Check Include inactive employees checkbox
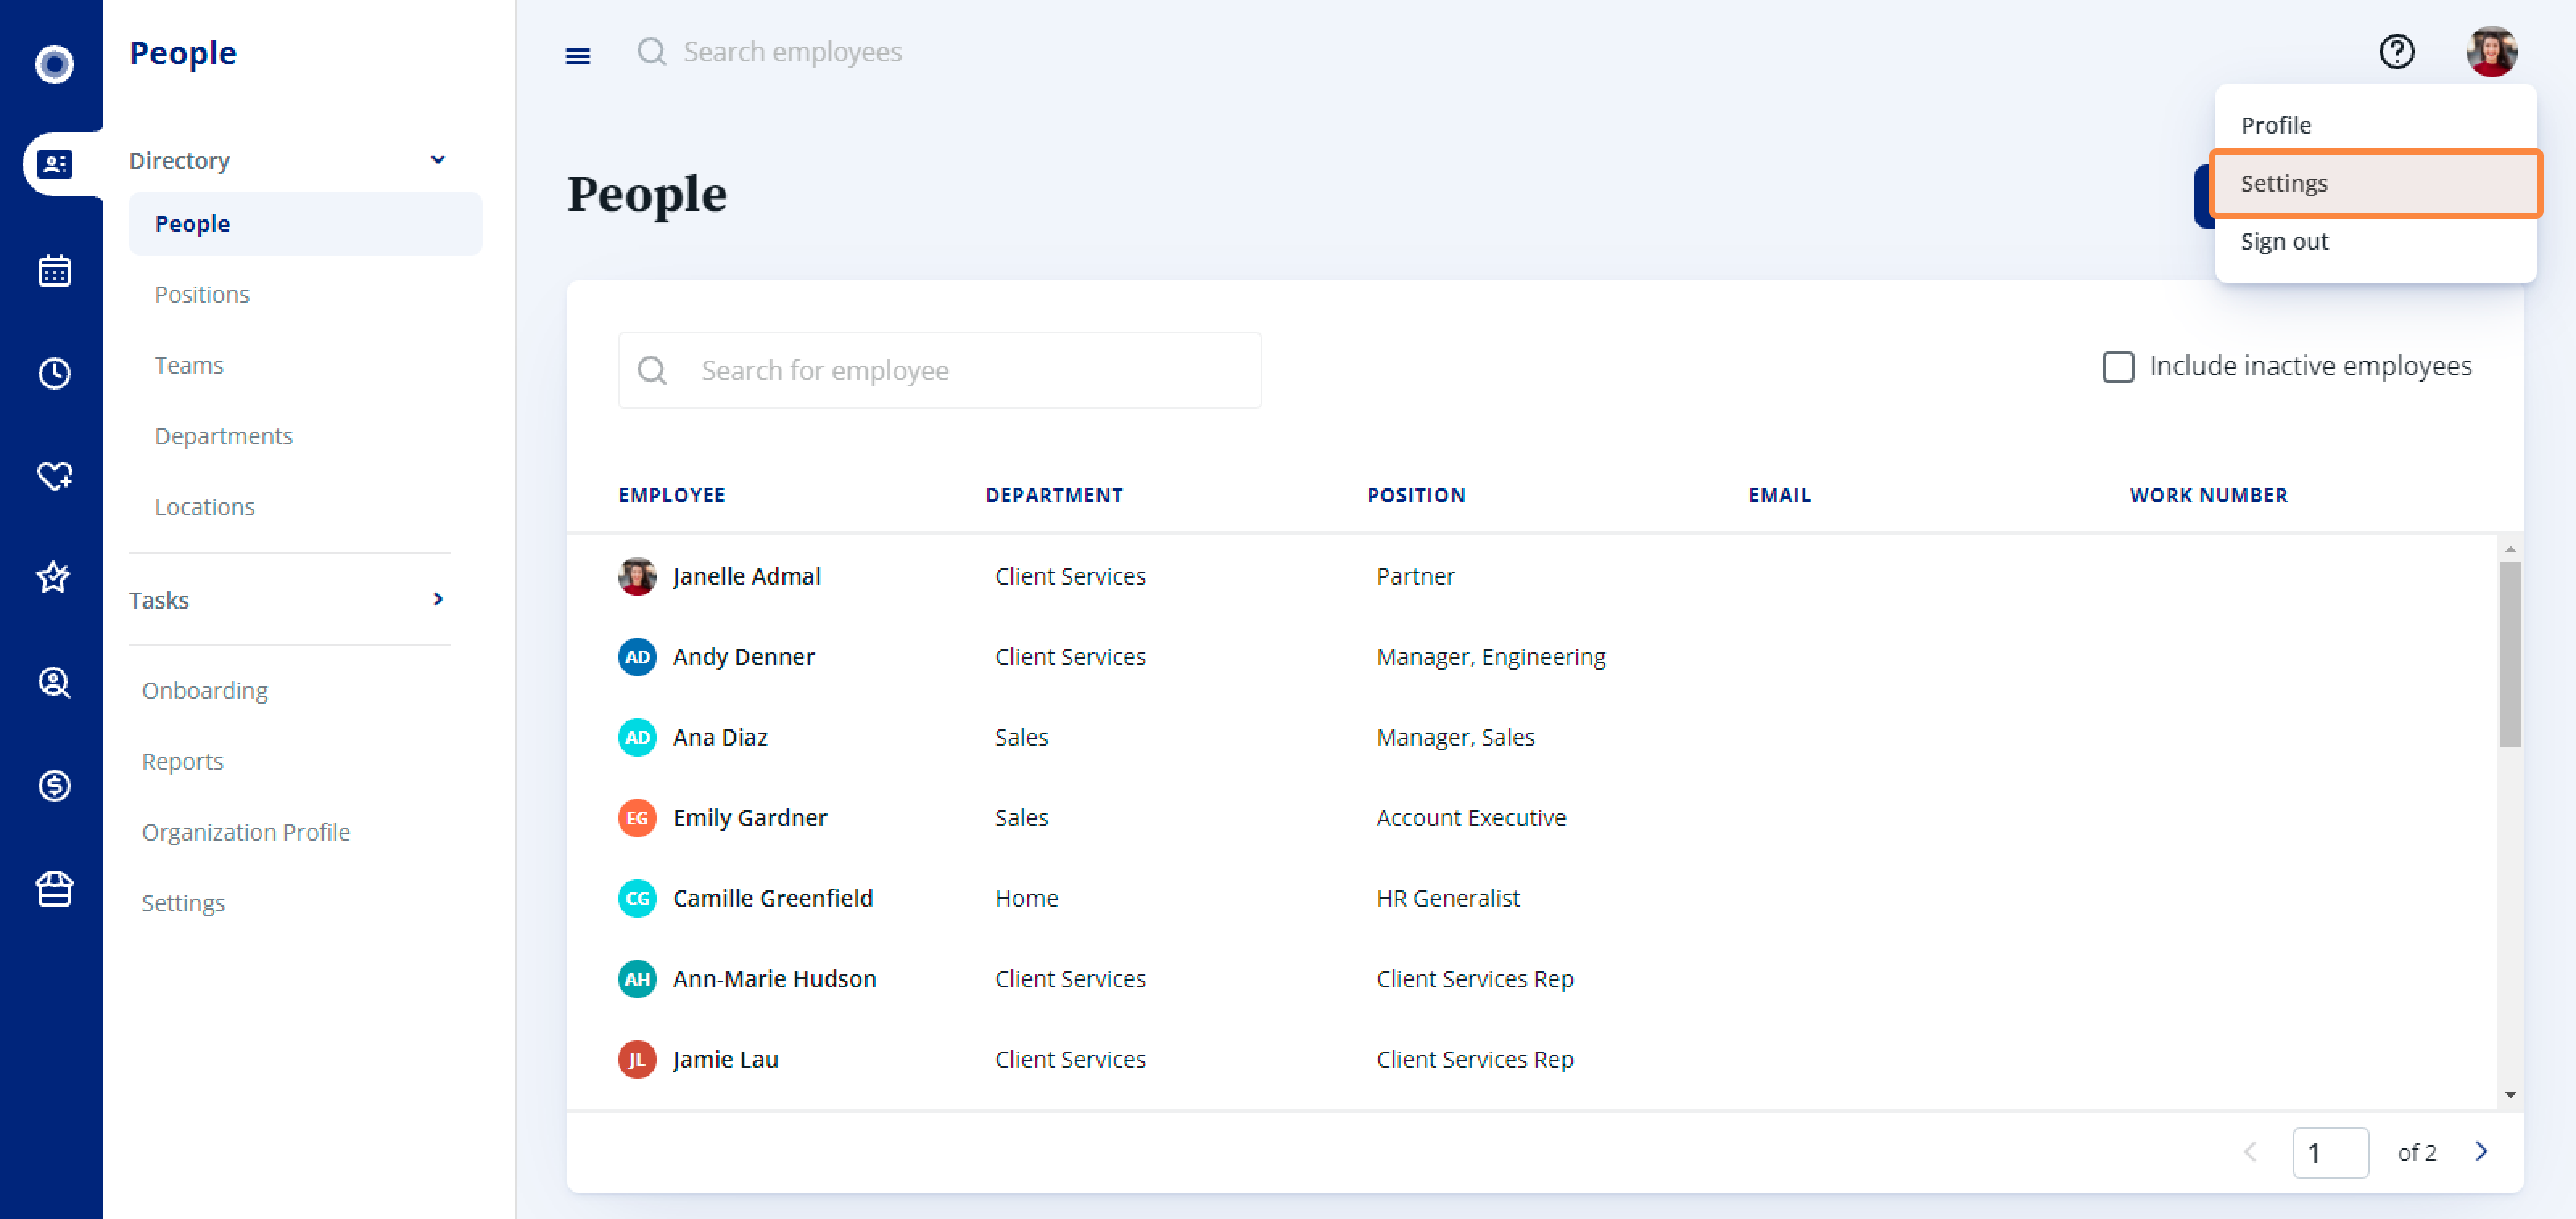The image size is (2576, 1219). pos(2117,366)
